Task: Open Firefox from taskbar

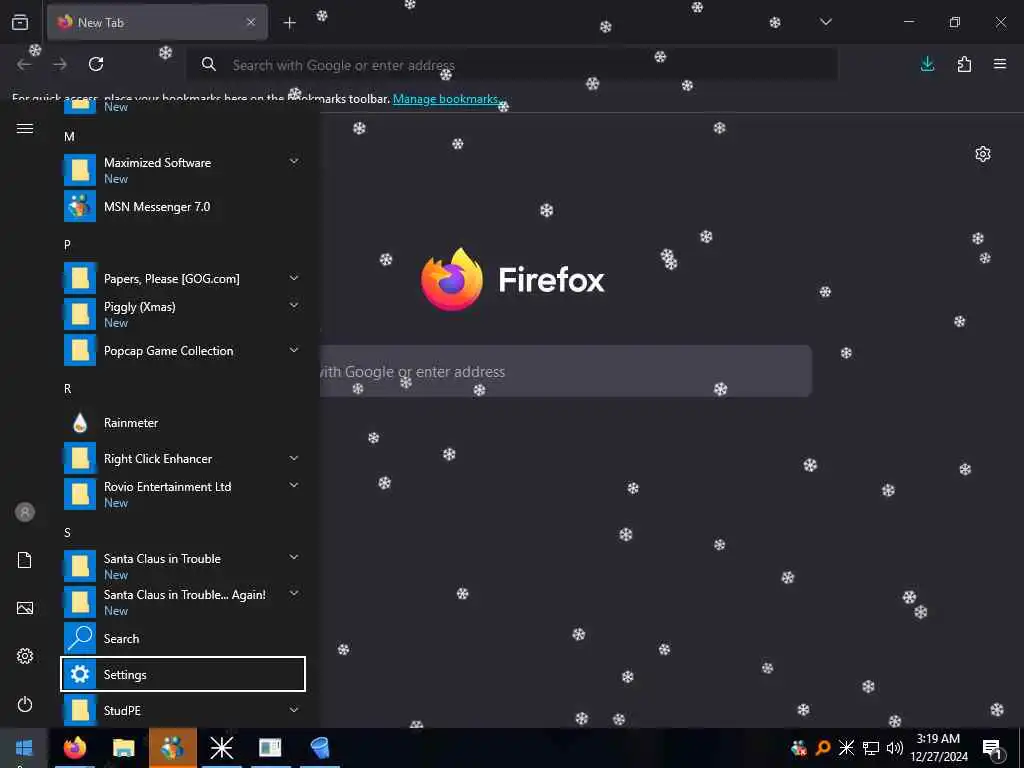Action: [x=75, y=748]
